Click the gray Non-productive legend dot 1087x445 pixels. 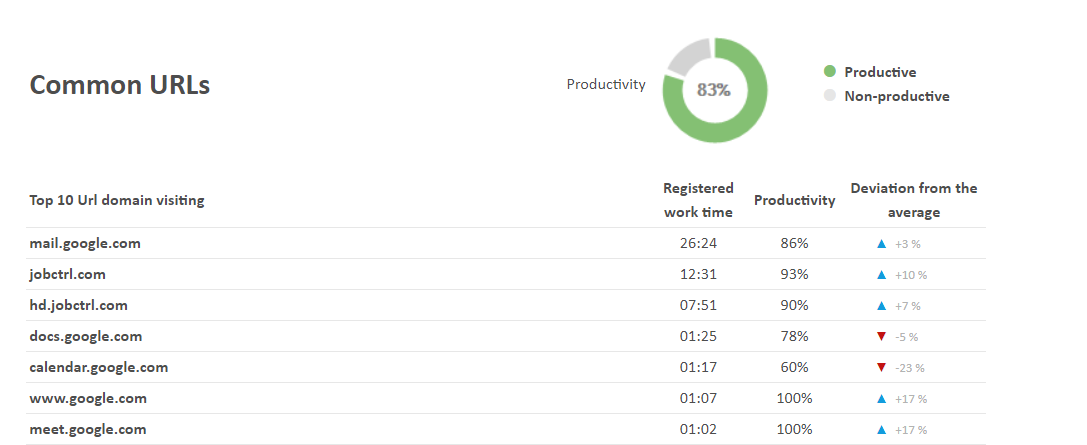tap(829, 96)
